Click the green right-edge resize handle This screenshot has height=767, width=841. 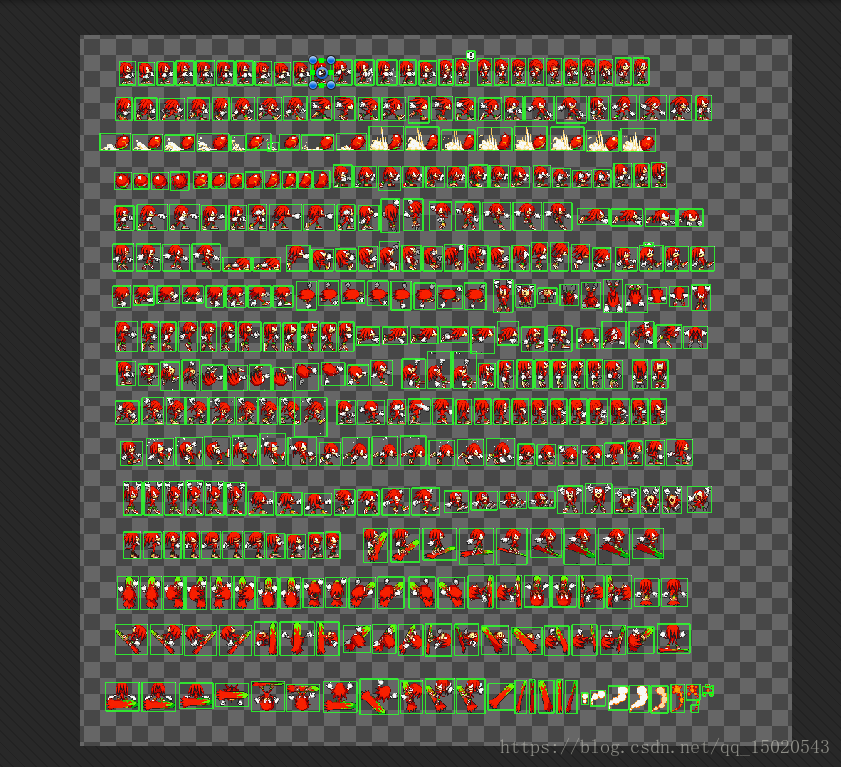[x=330, y=72]
